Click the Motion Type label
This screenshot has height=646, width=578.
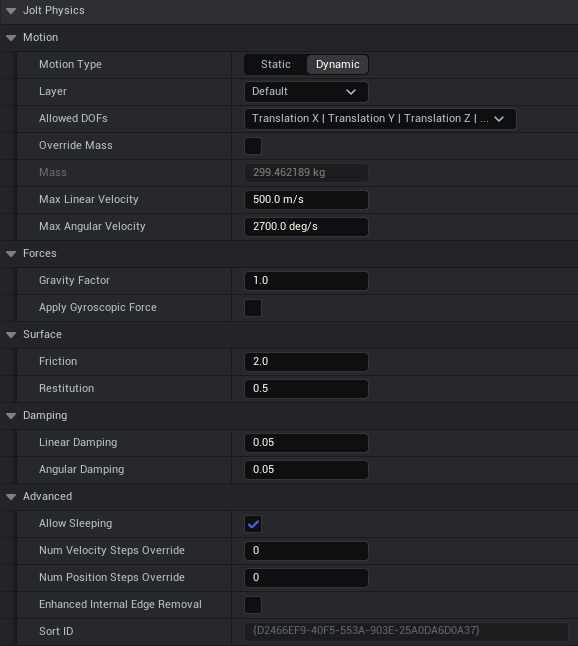70,64
